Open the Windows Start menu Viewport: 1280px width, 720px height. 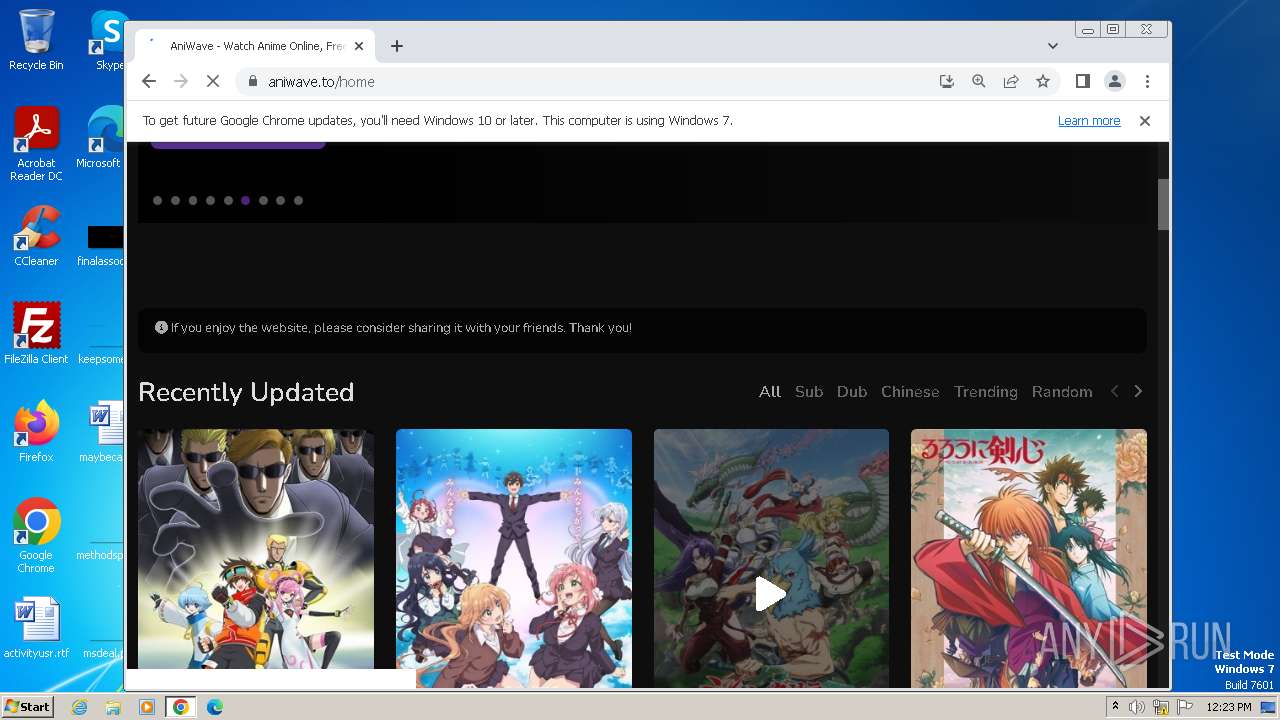tap(28, 707)
